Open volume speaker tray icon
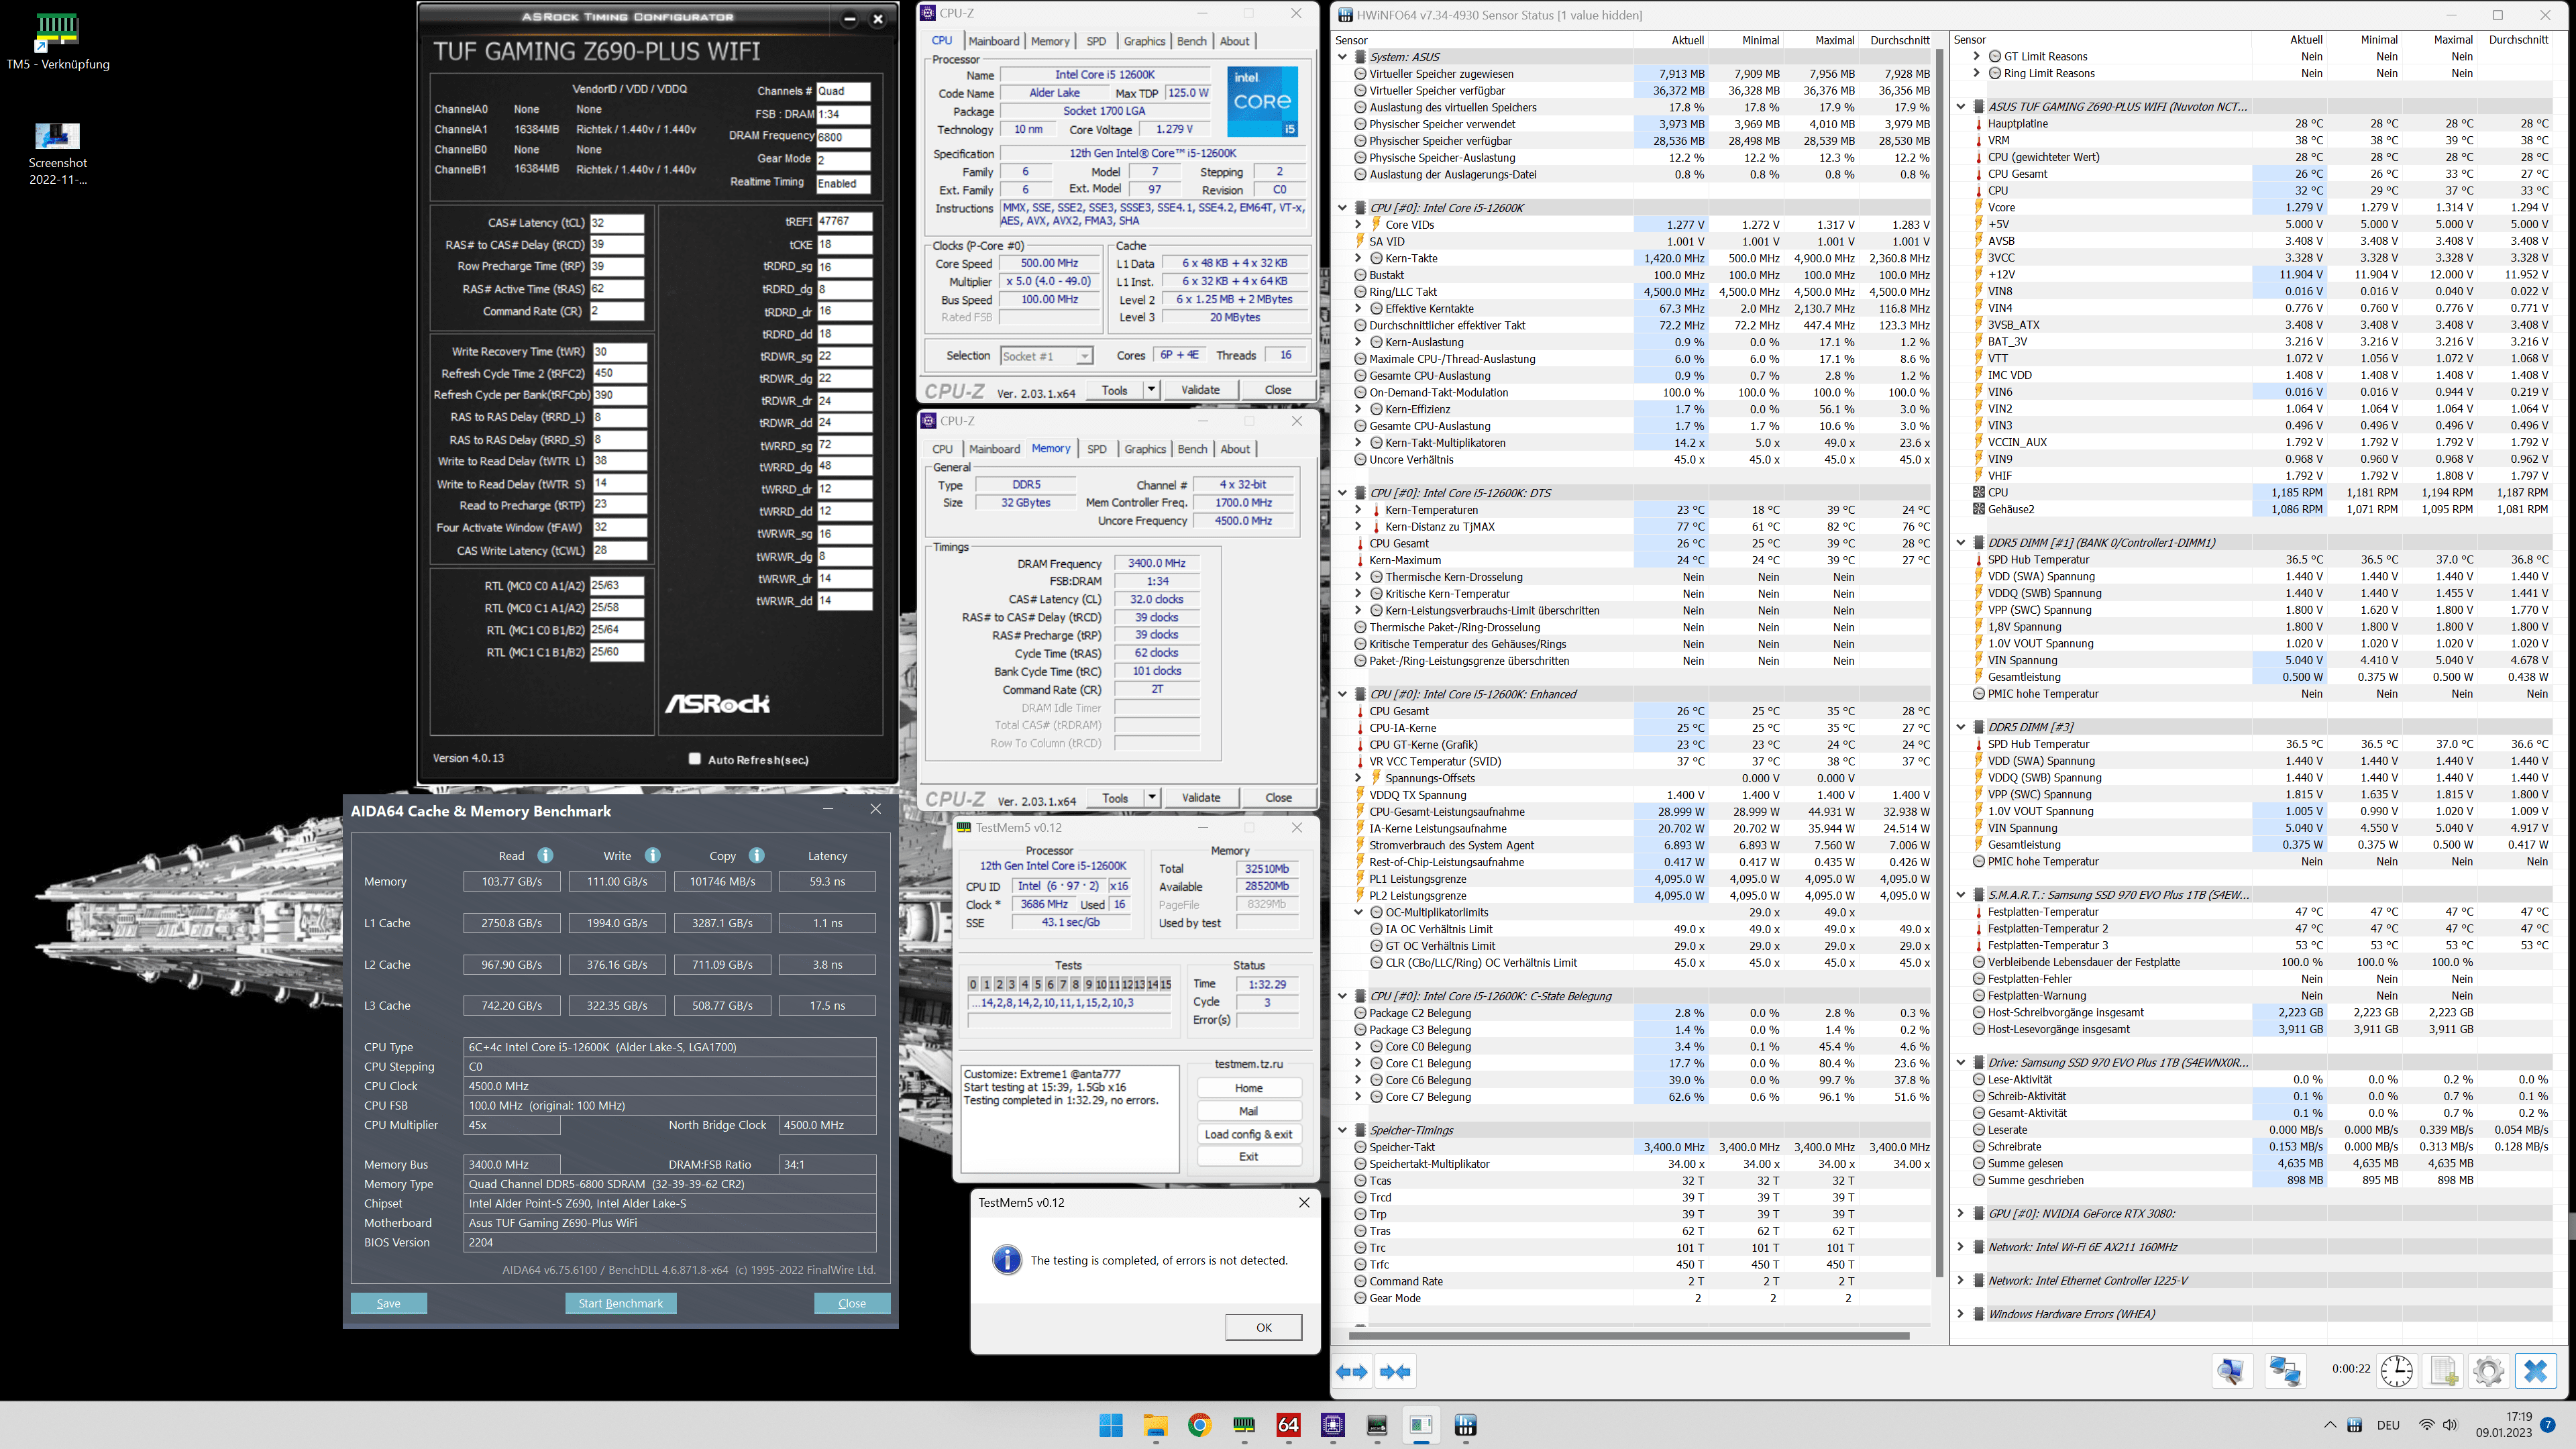 (x=2449, y=1425)
